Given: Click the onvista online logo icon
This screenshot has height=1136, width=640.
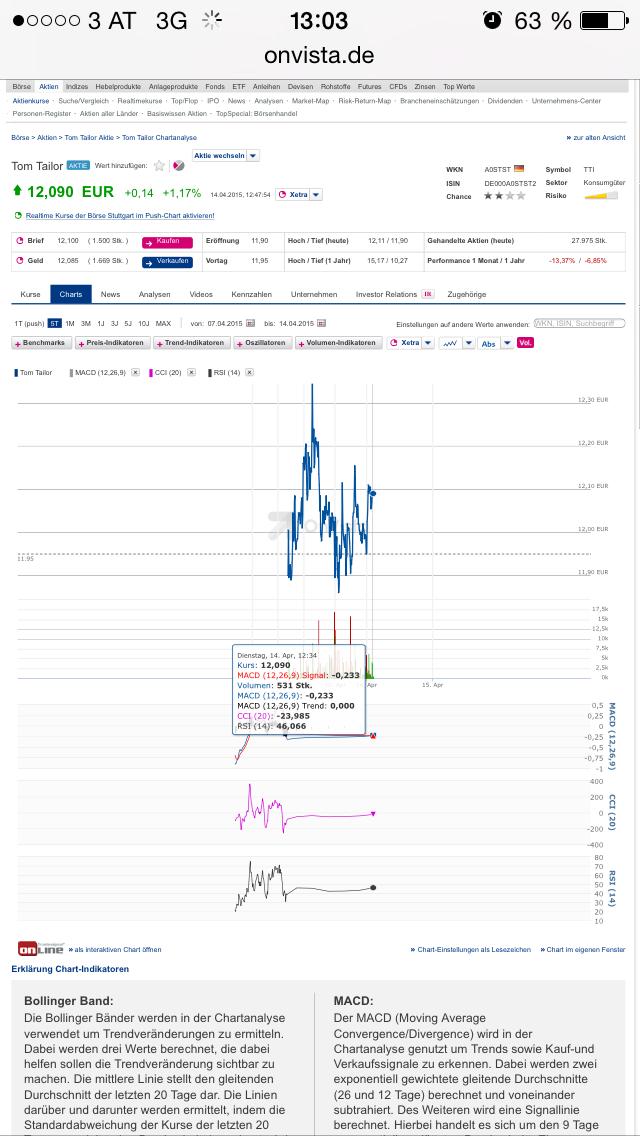Looking at the screenshot, I should pyautogui.click(x=41, y=949).
